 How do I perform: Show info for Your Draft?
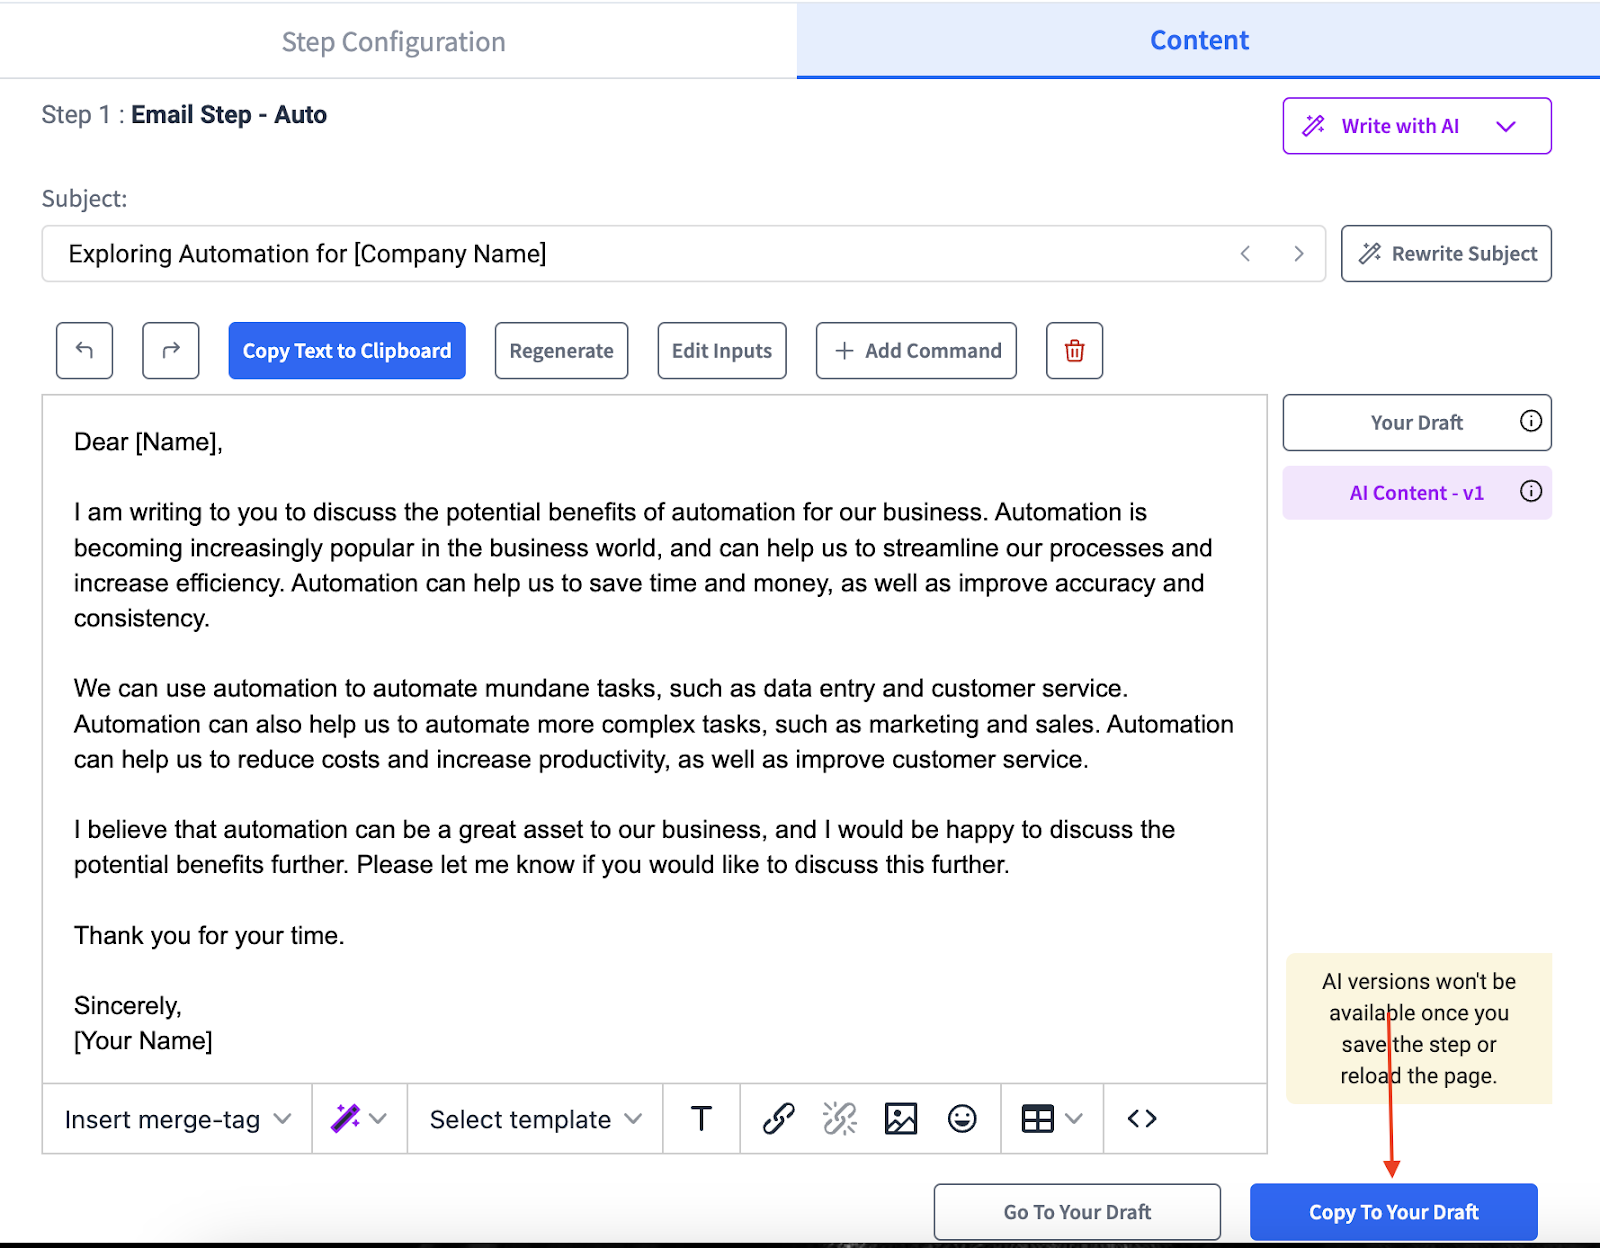(1531, 421)
